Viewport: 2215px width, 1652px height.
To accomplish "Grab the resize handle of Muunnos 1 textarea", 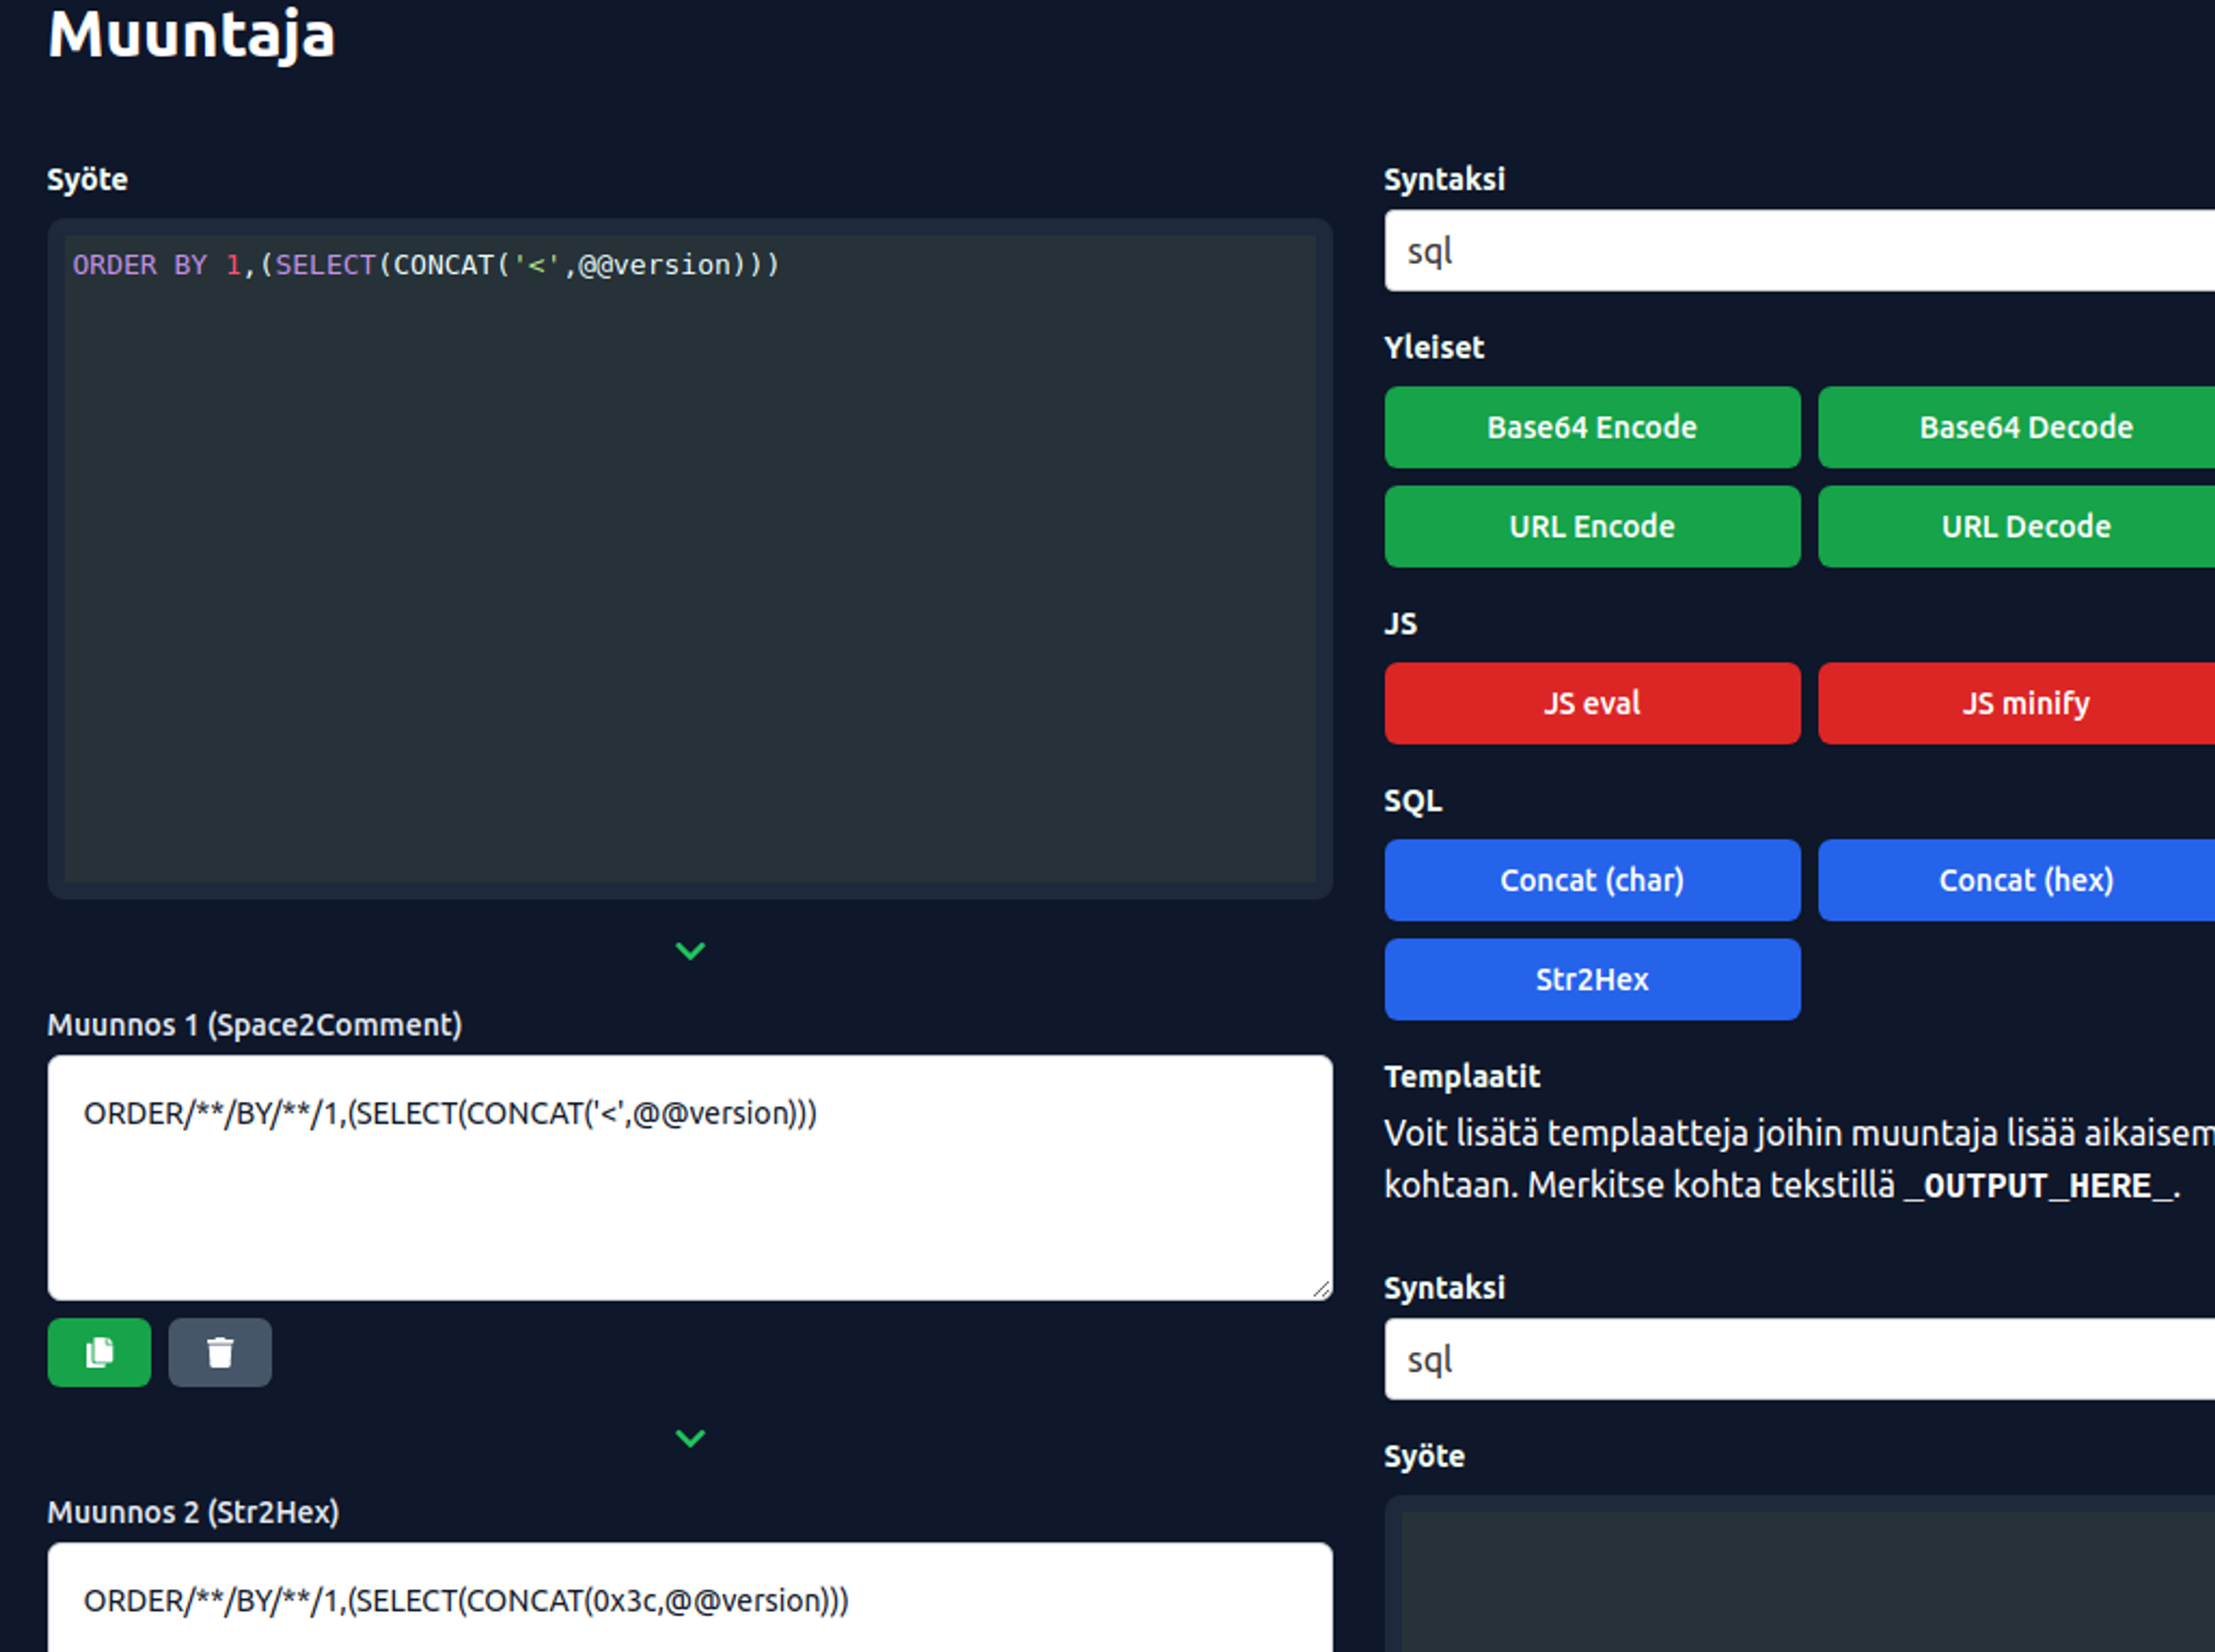I will coord(1321,1290).
